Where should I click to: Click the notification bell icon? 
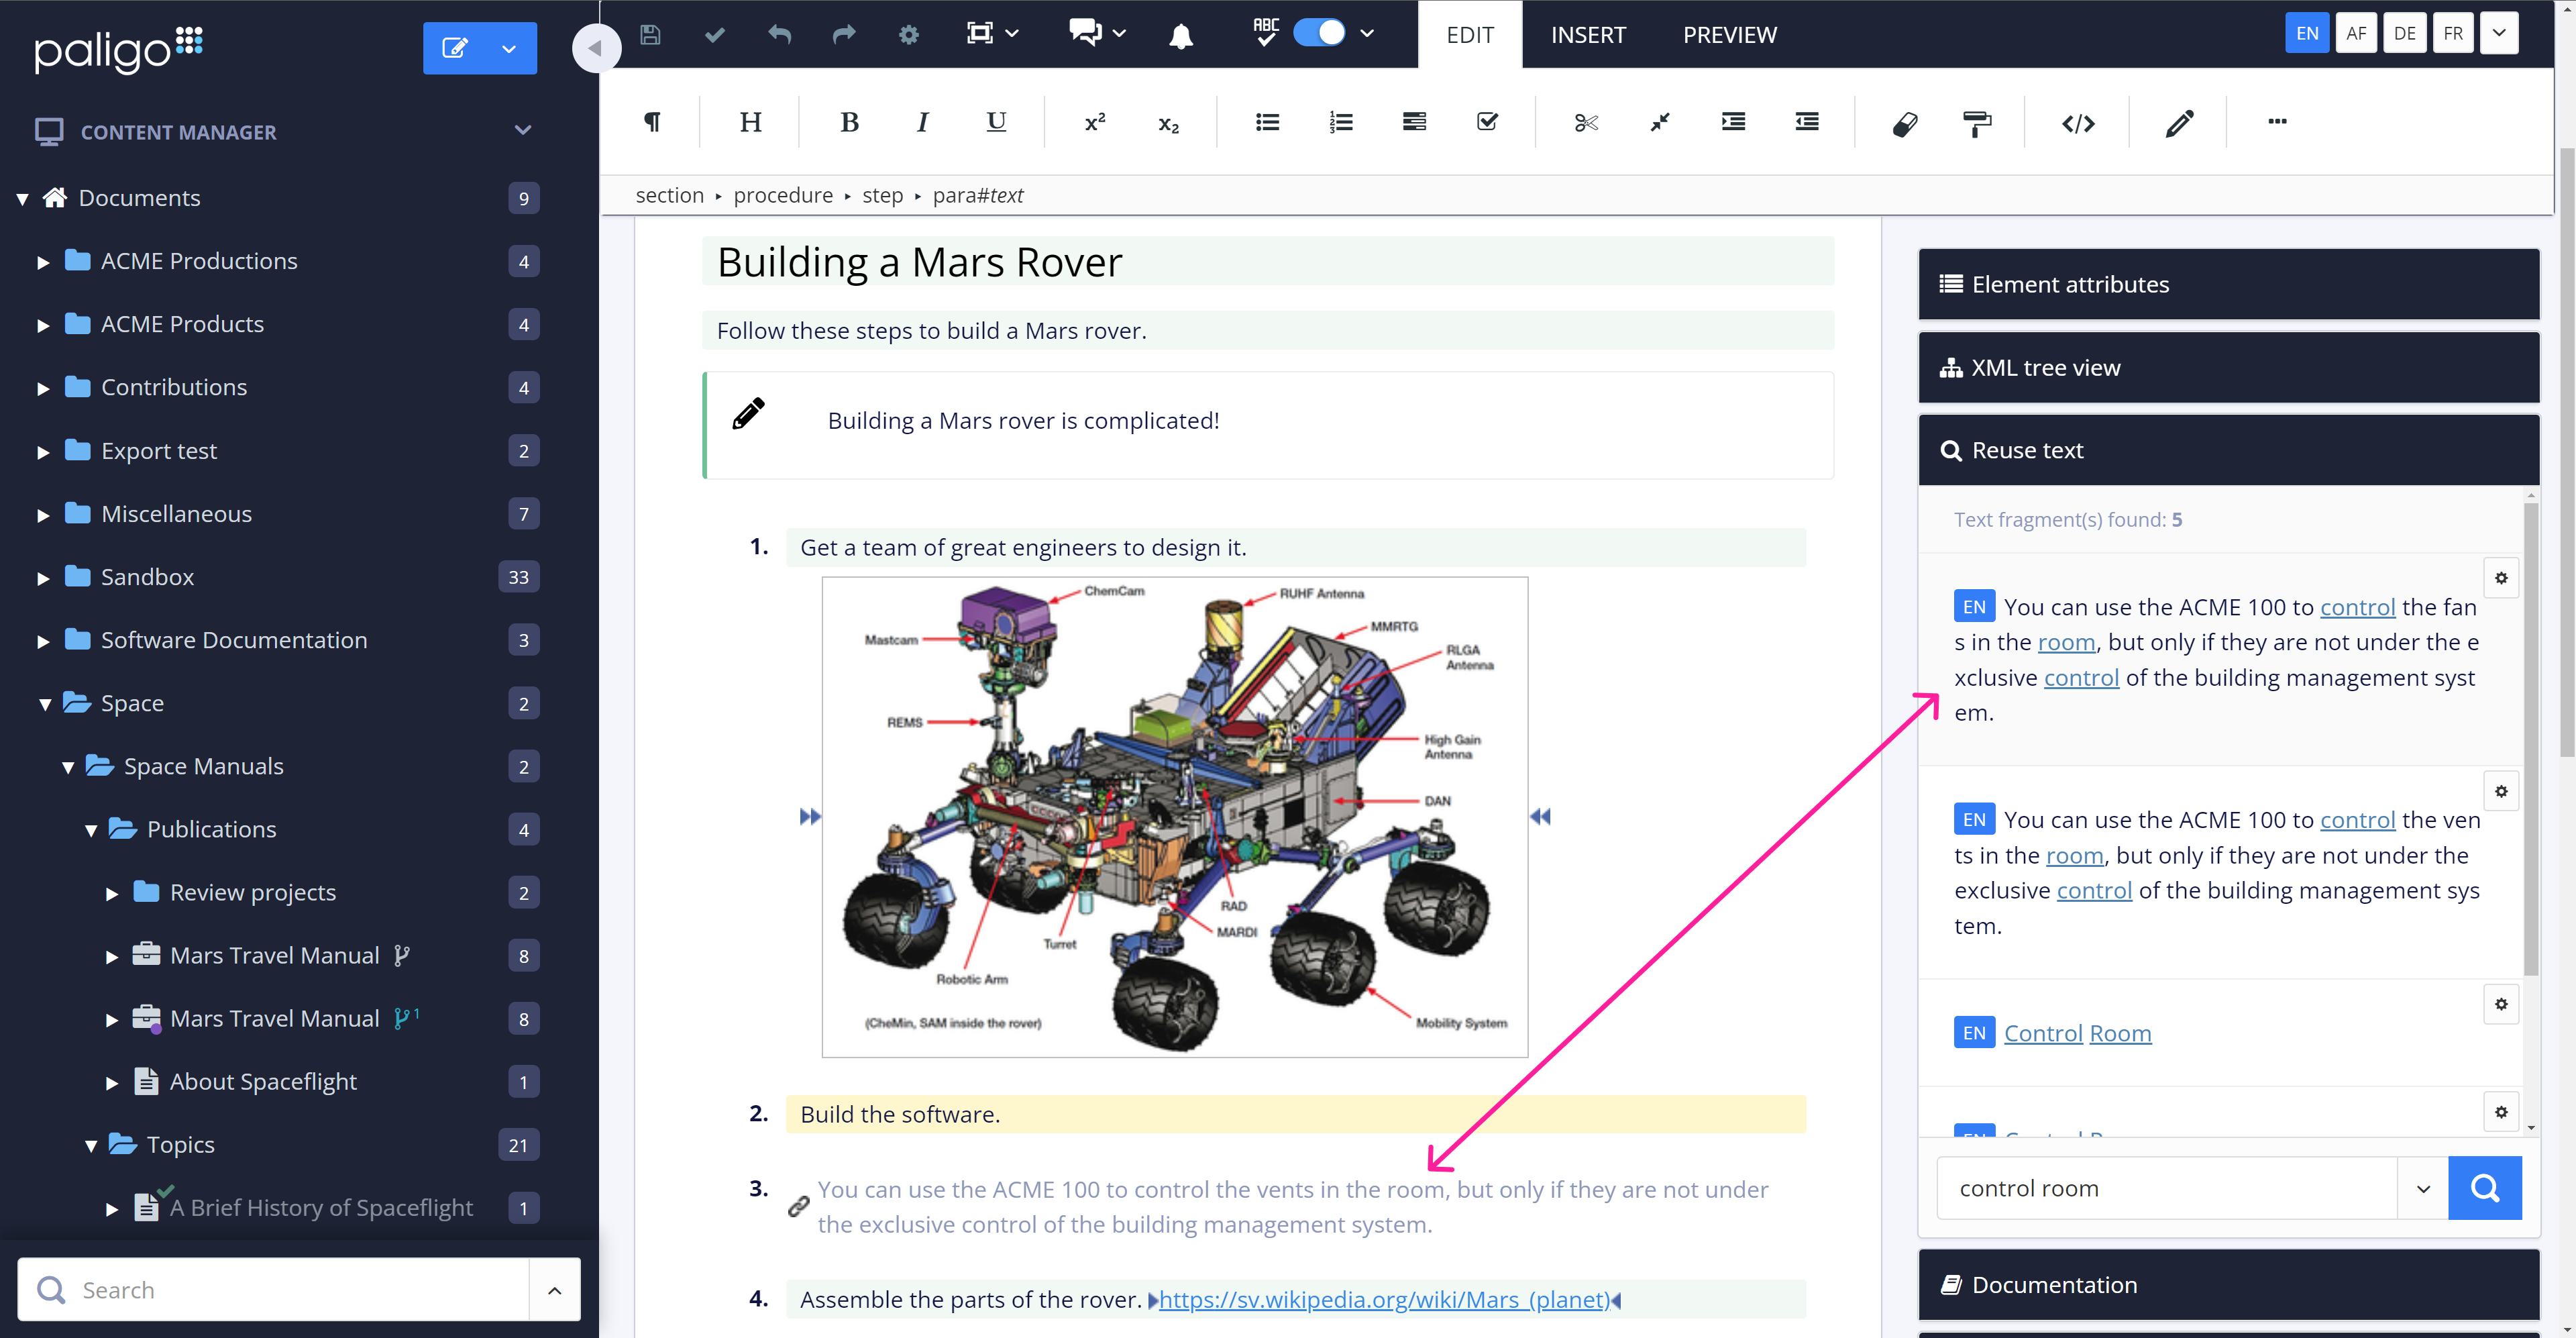tap(1181, 35)
